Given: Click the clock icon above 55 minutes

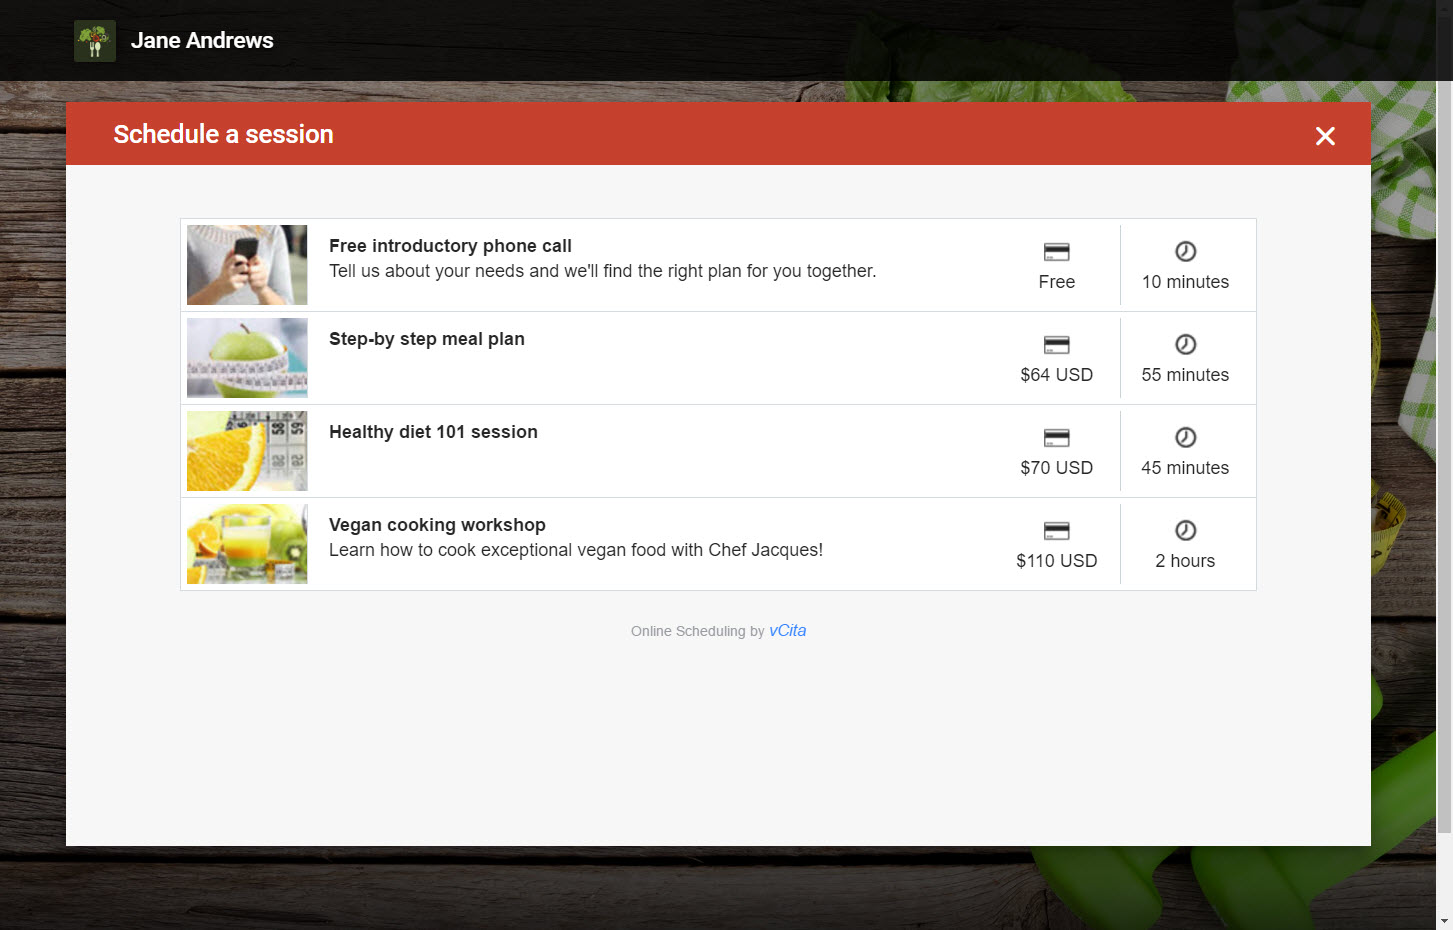Looking at the screenshot, I should pos(1185,344).
